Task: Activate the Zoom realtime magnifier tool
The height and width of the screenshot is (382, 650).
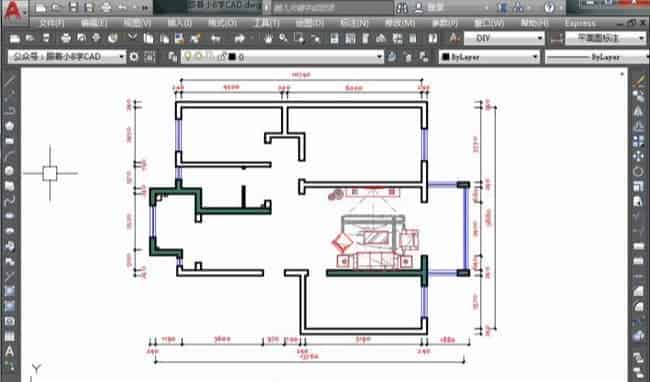Action: 284,39
